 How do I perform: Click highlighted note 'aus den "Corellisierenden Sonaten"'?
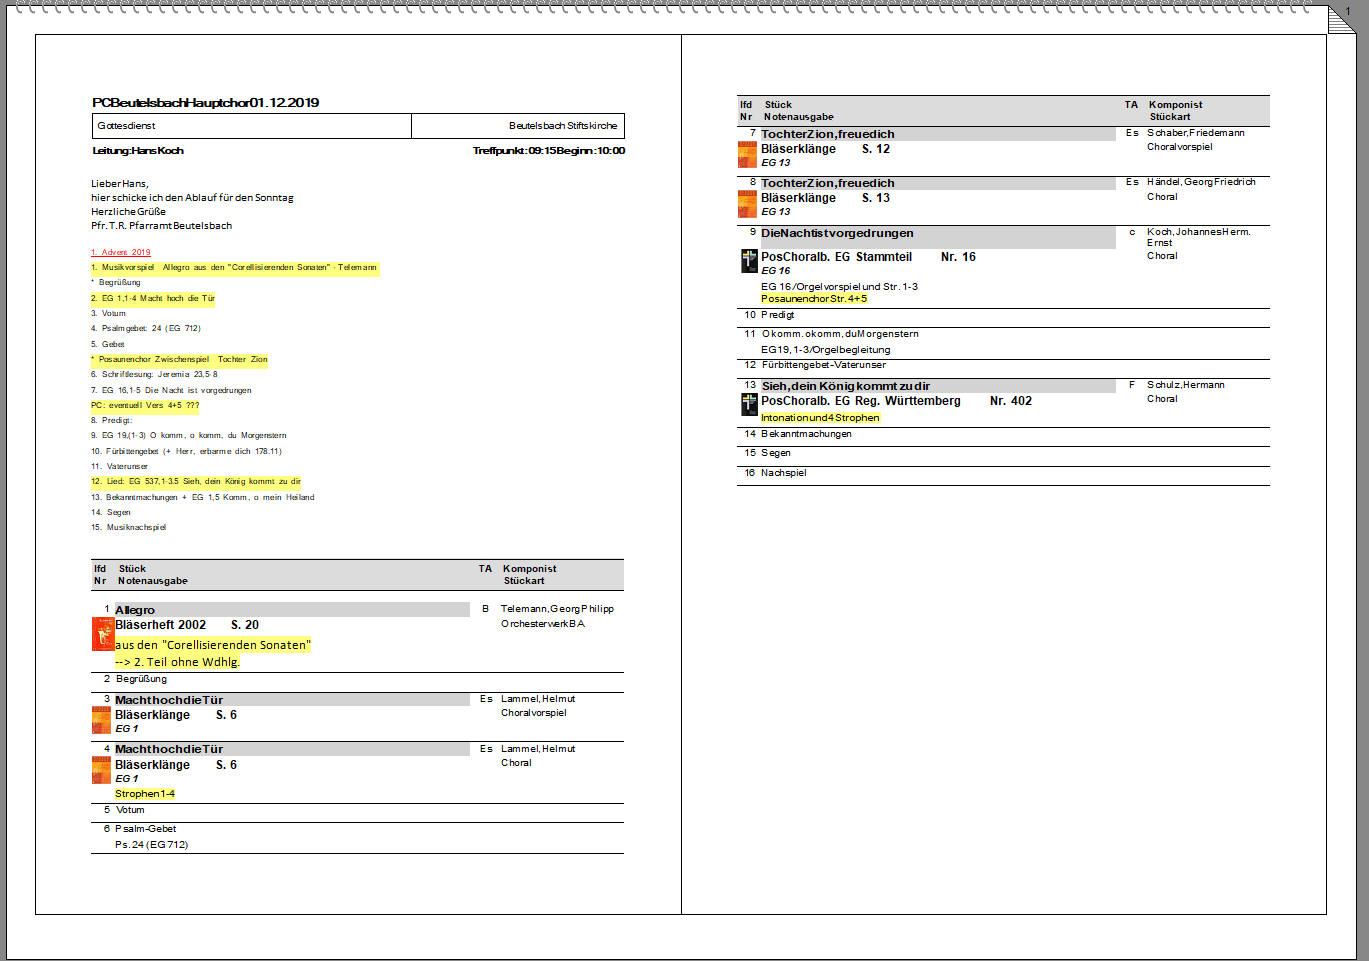(213, 645)
